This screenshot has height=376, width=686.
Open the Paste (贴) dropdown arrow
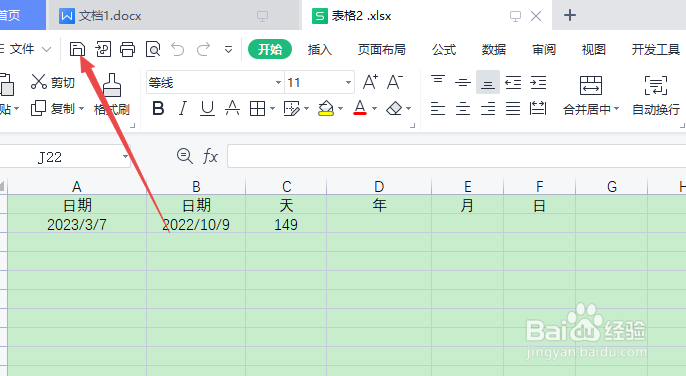tap(17, 109)
